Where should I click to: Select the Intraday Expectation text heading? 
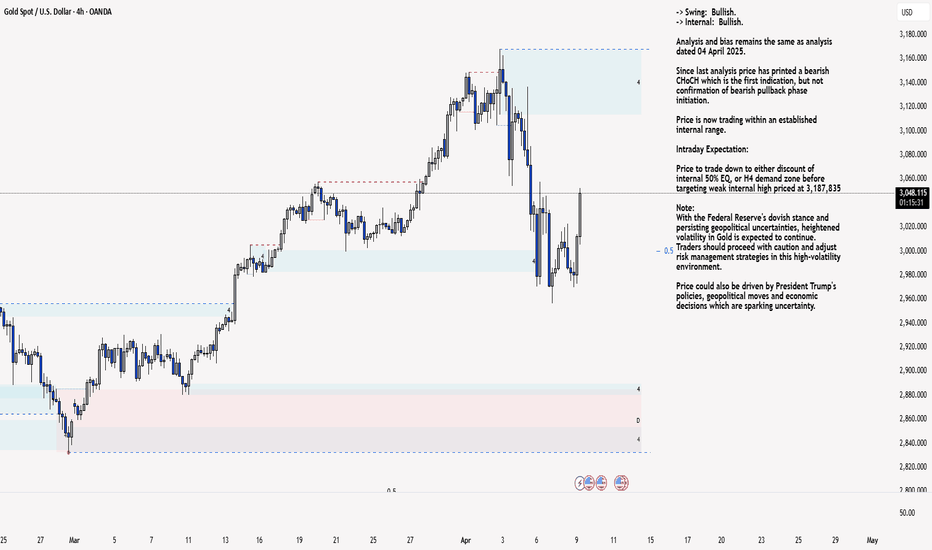(x=712, y=149)
